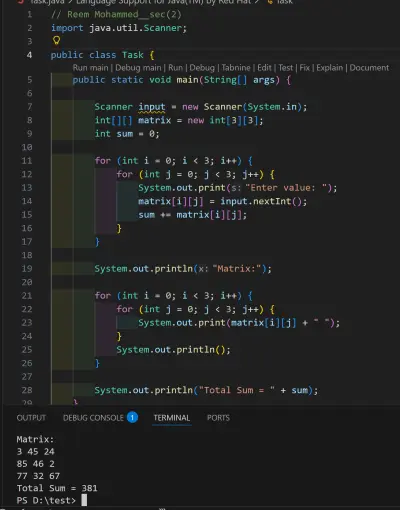Click the Debug code lens above main

(202, 68)
